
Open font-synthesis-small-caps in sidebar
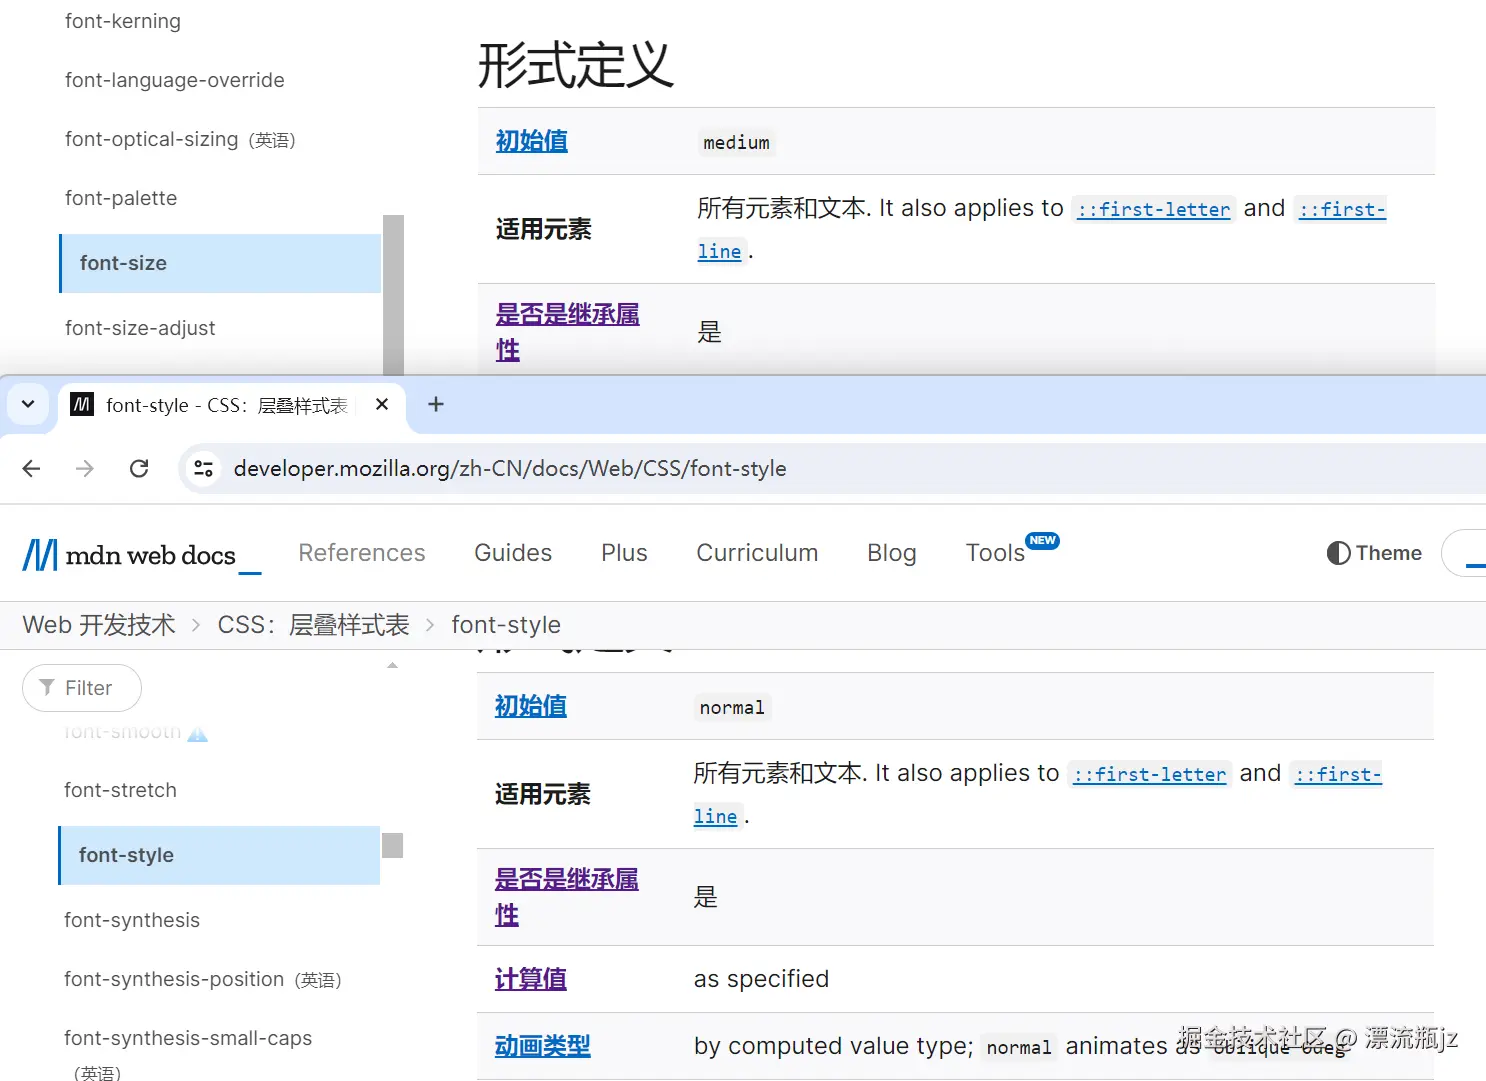point(188,1038)
